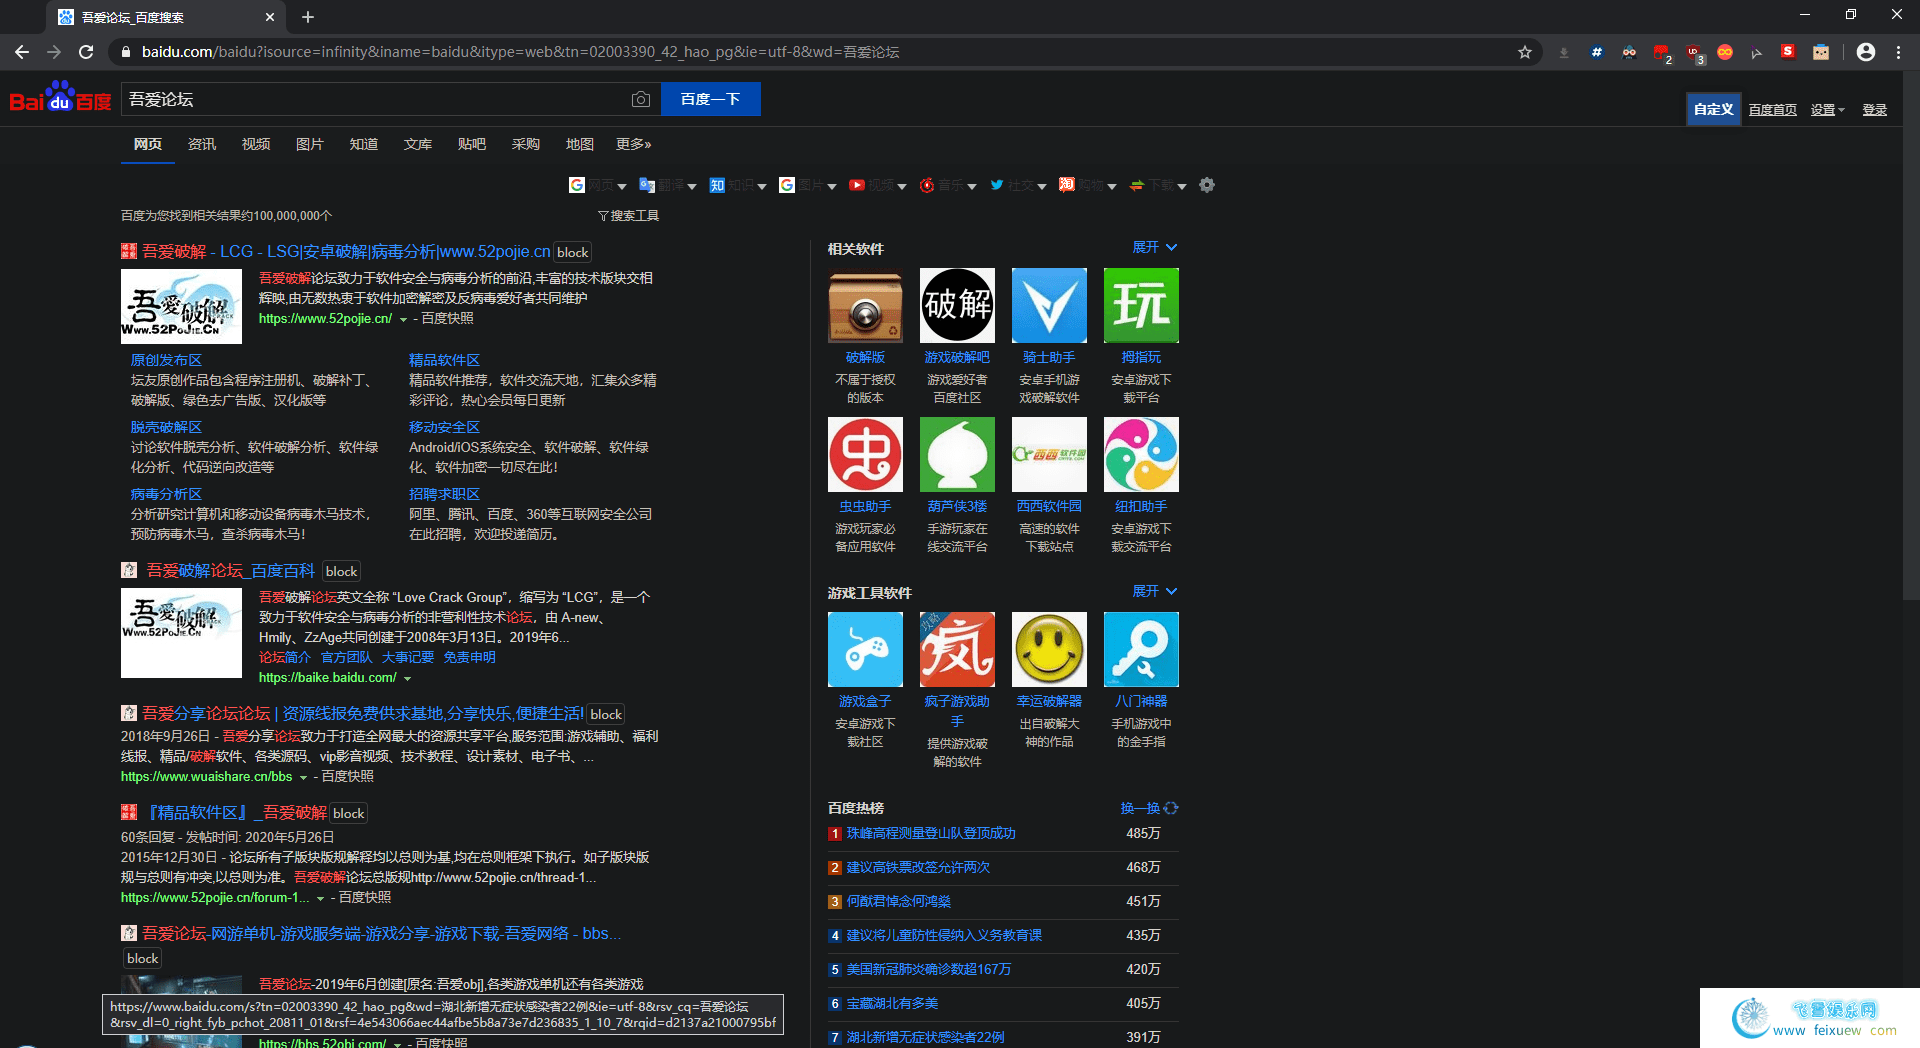Refresh the hot list with the 换一换 icon
The width and height of the screenshot is (1920, 1048).
point(1171,808)
